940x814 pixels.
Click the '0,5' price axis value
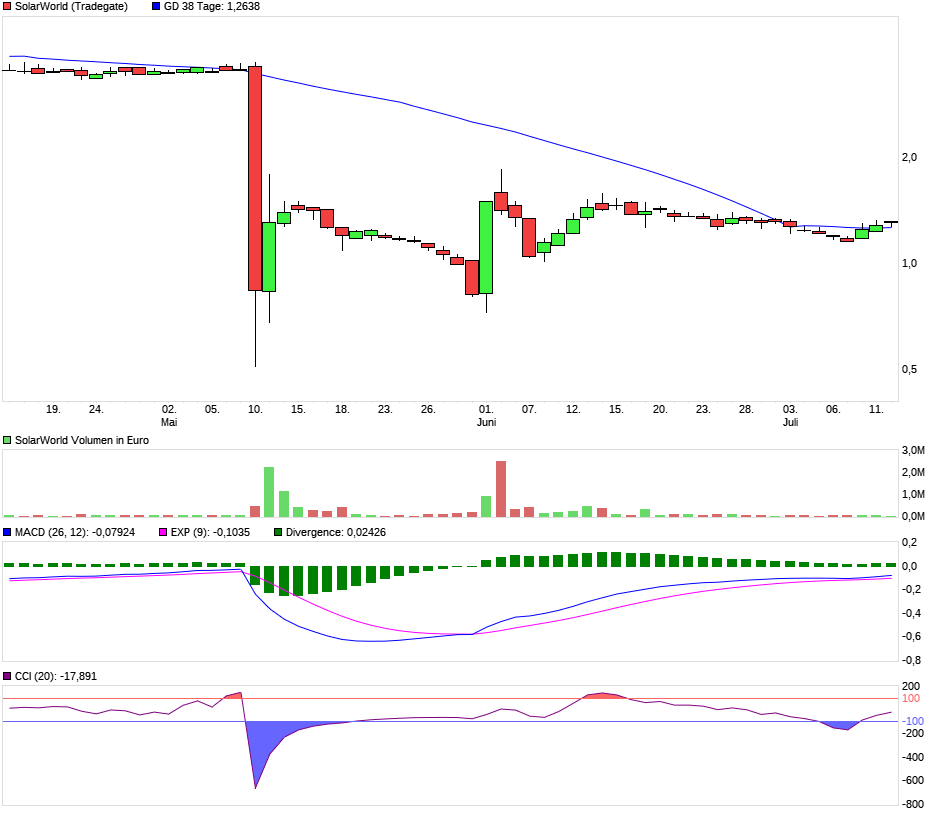909,369
